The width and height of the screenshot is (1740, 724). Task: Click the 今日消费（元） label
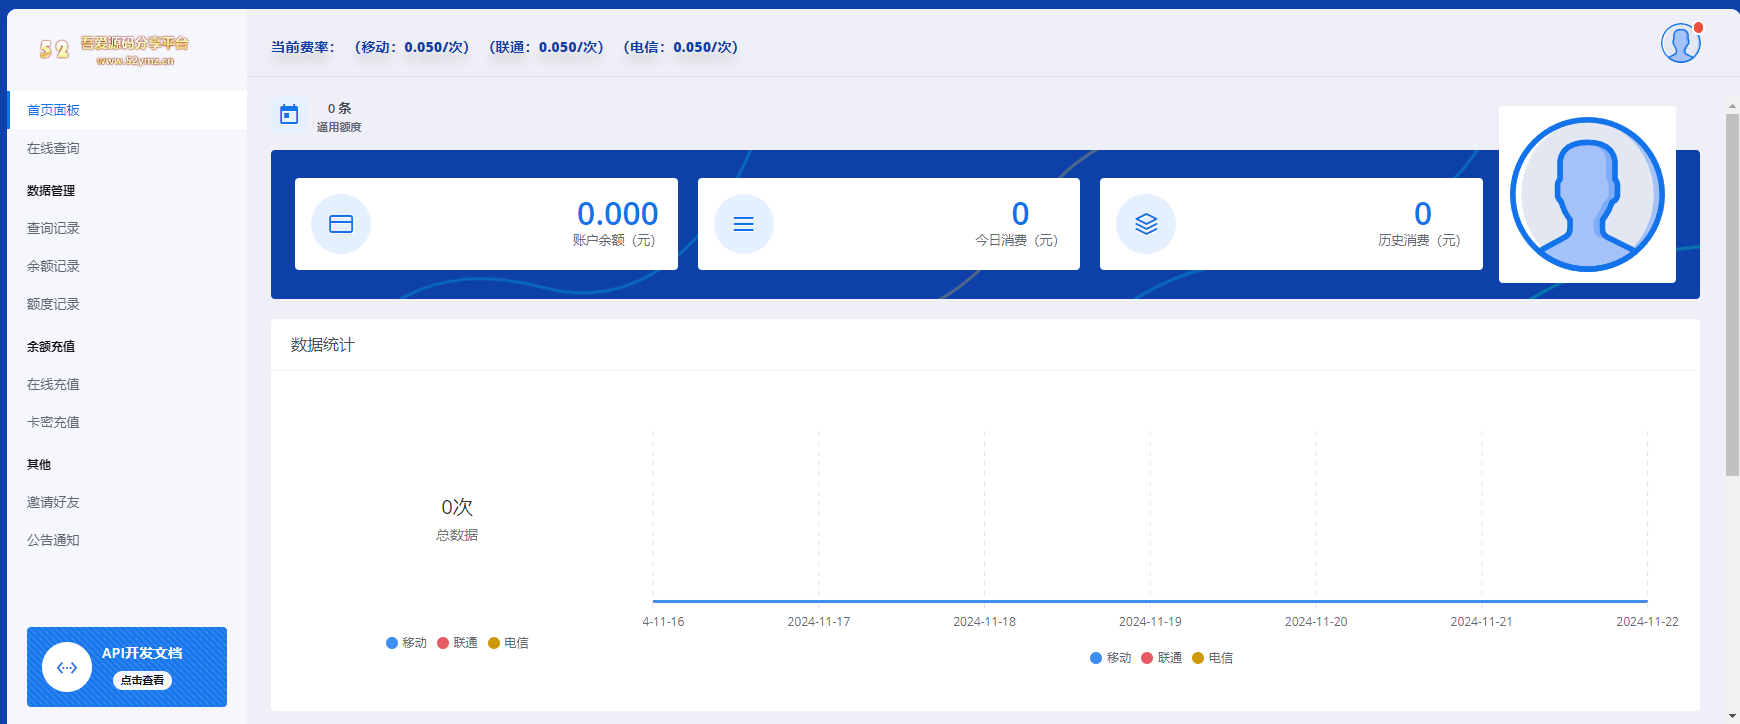(1016, 240)
